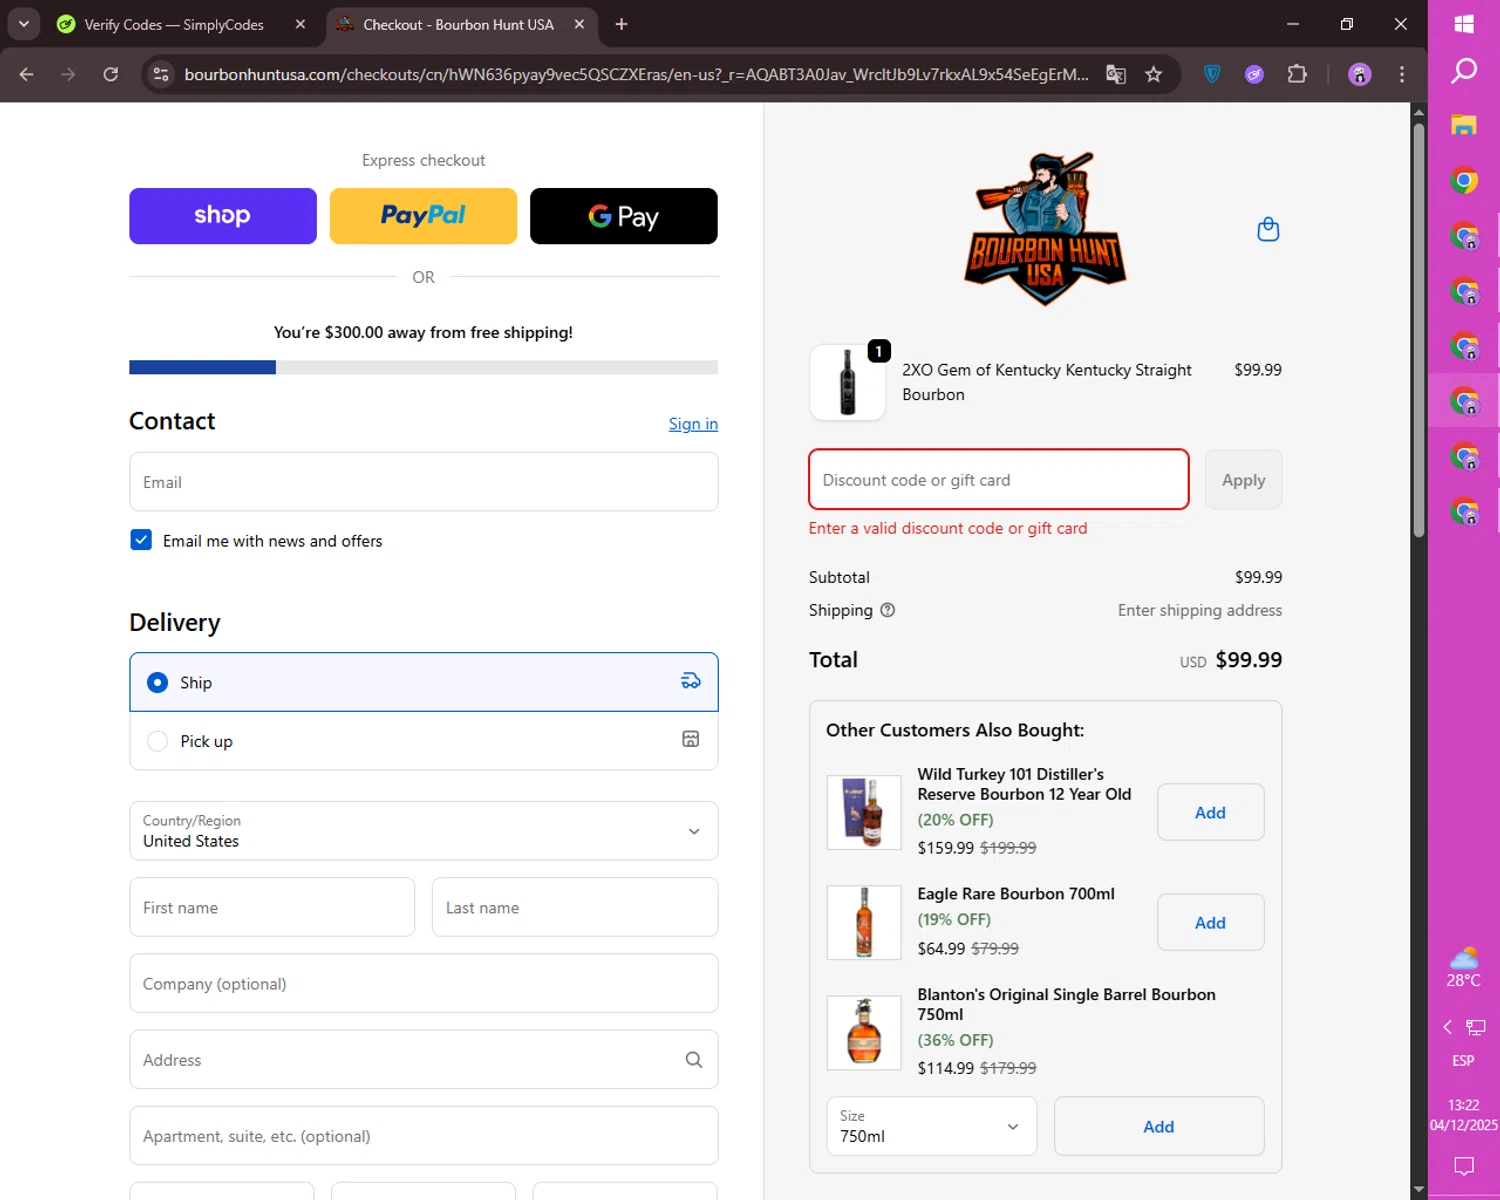This screenshot has width=1500, height=1200.
Task: Click the free shipping progress bar
Action: [x=423, y=367]
